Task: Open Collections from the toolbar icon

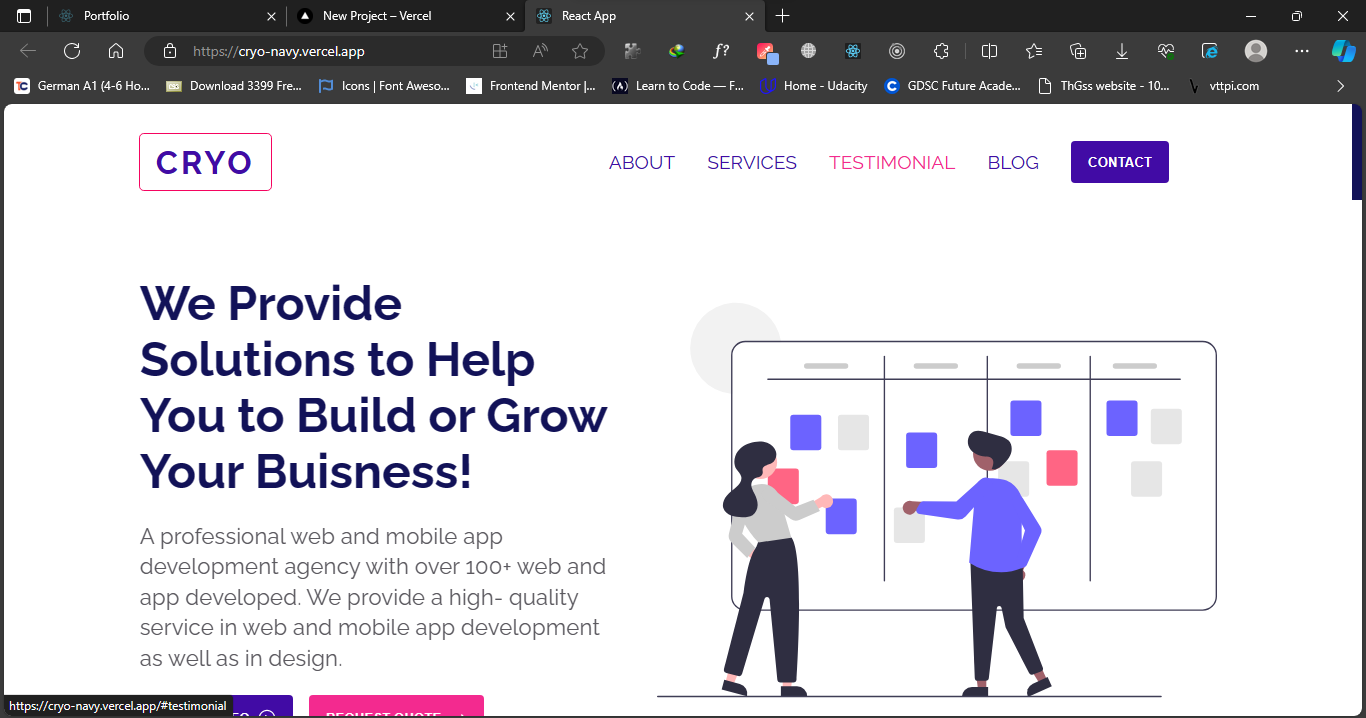Action: click(x=1078, y=50)
